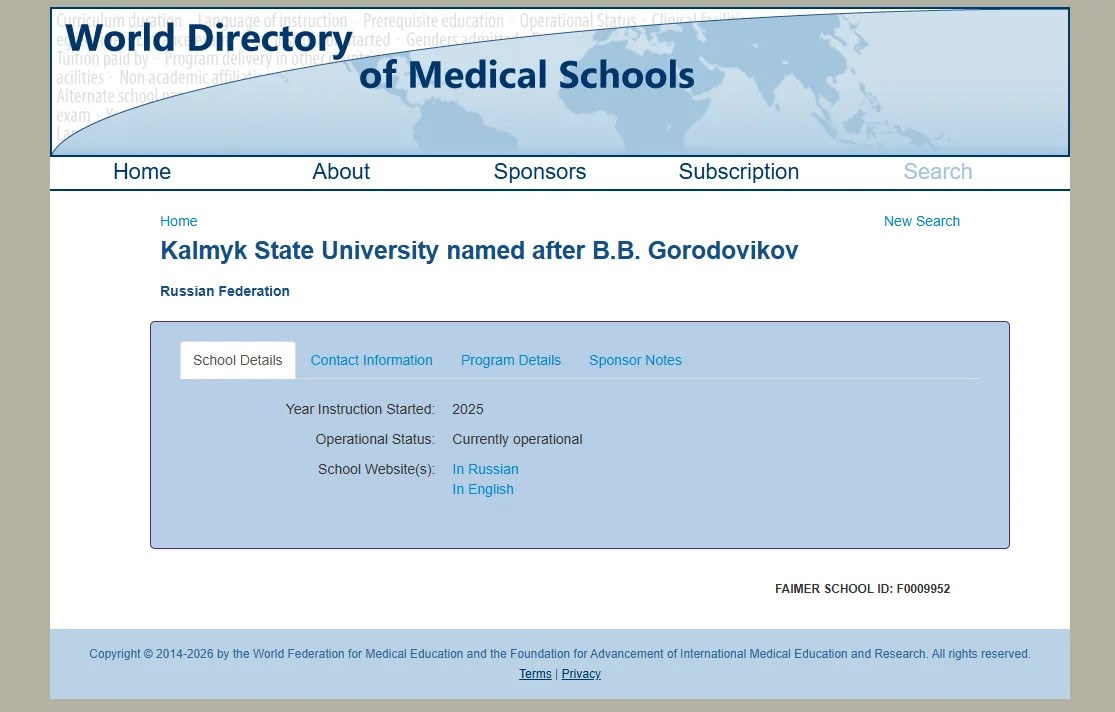Select Search in the navigation bar
Screen dimensions: 1115x712
pyautogui.click(x=937, y=172)
